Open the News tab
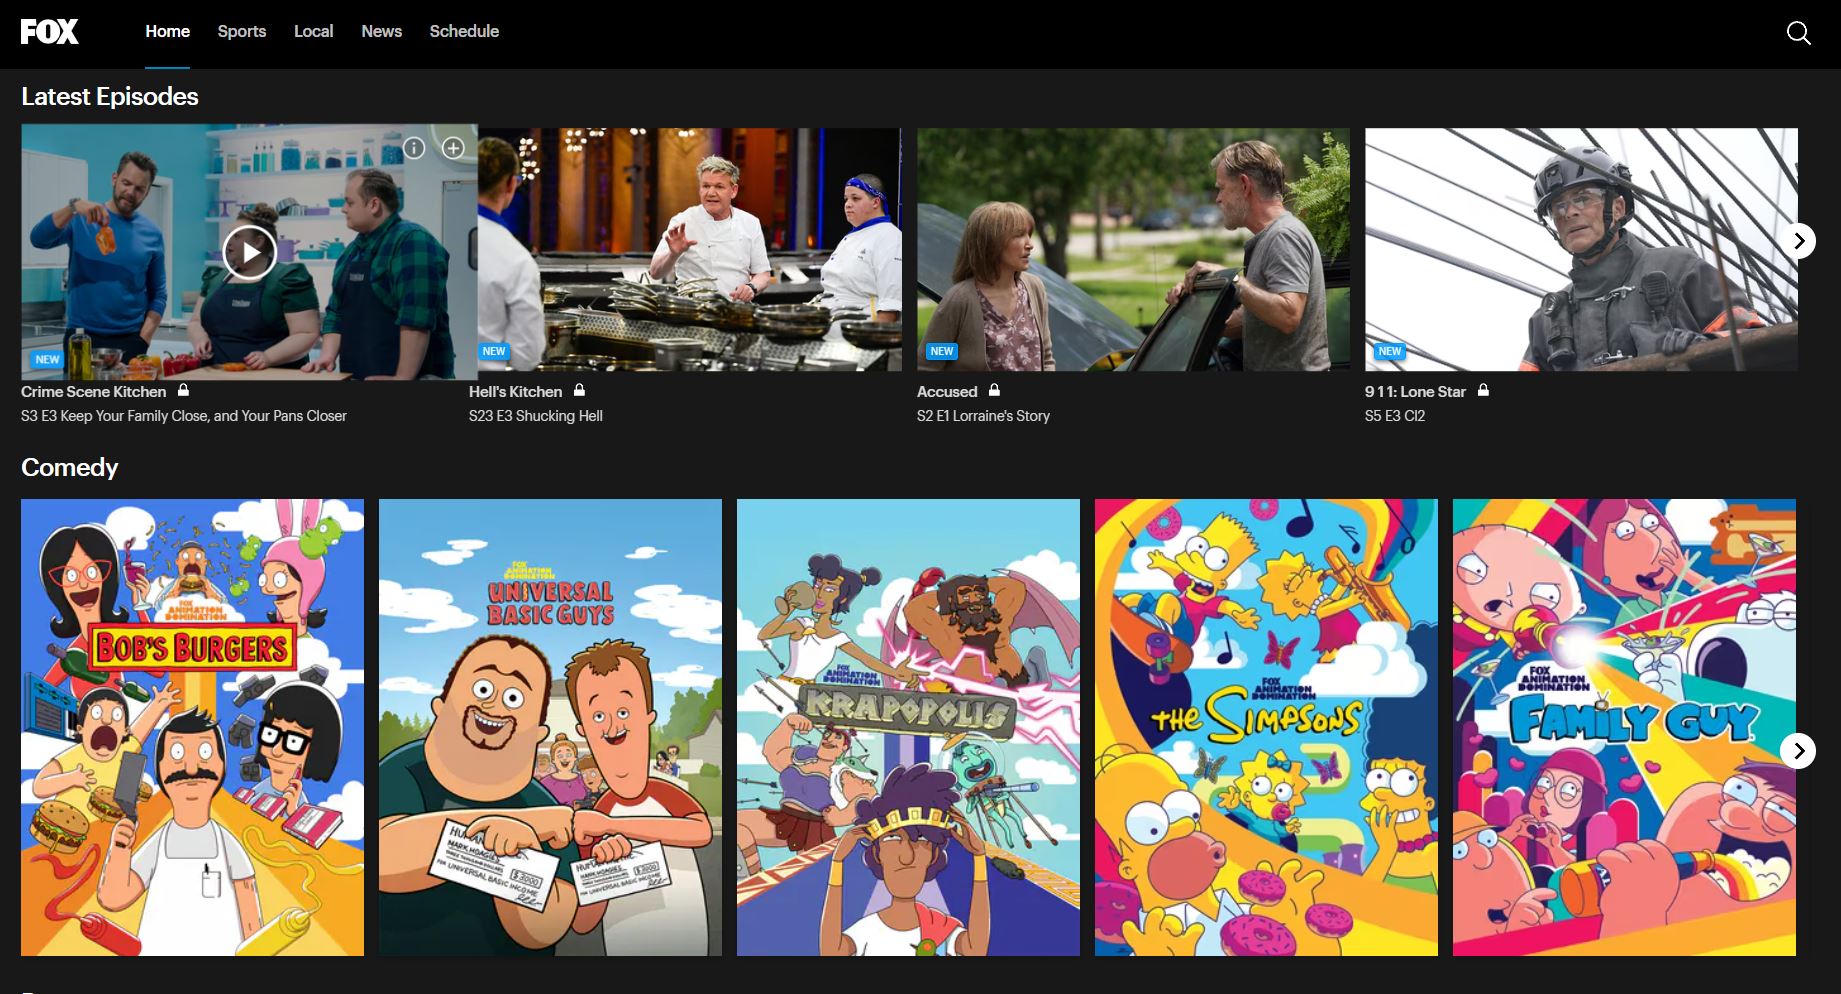Screen dimensions: 1841x994 pyautogui.click(x=381, y=32)
